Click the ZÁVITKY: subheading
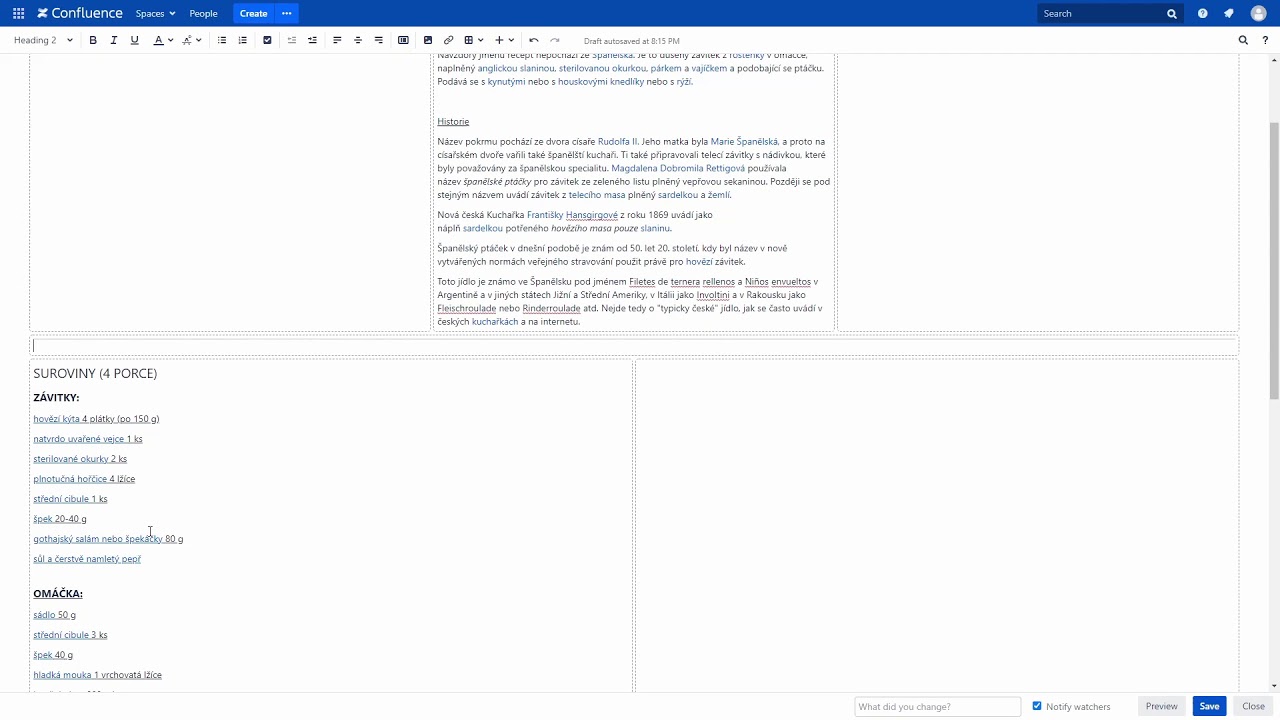The width and height of the screenshot is (1280, 720). 56,398
